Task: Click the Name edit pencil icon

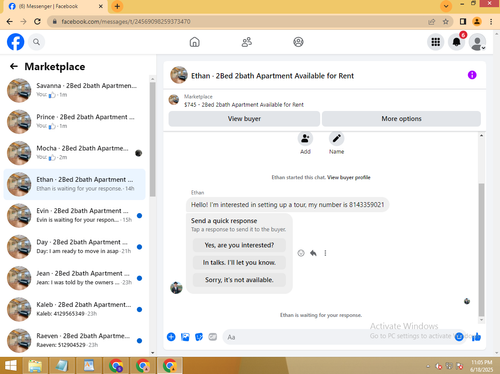Action: click(x=337, y=138)
